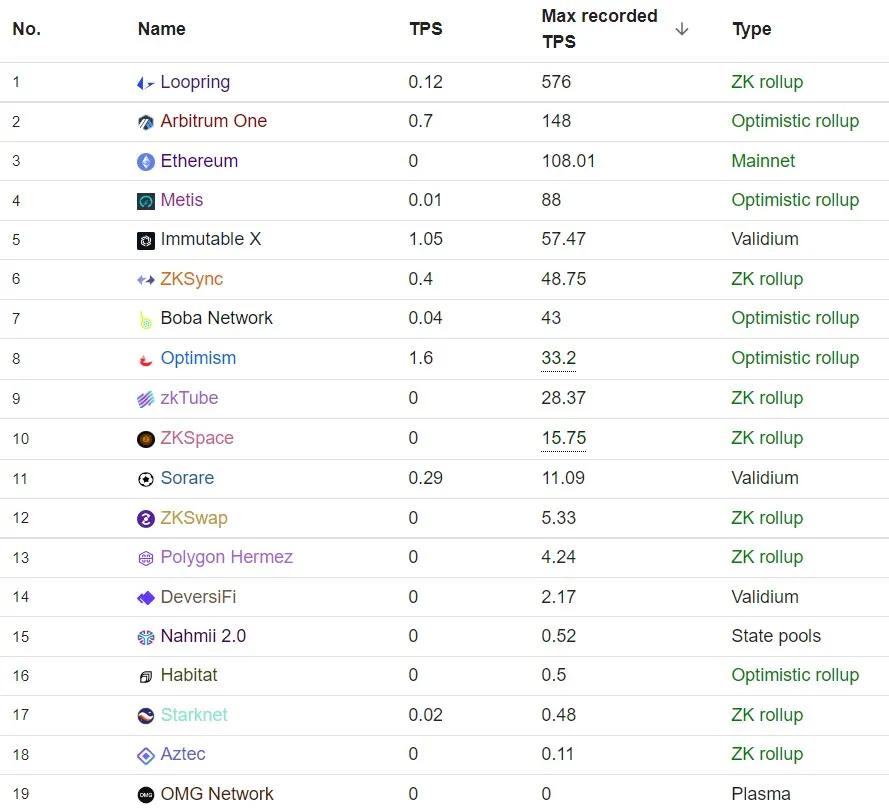Viewport: 889px width, 810px height.
Task: Click the Type column header
Action: click(x=751, y=29)
